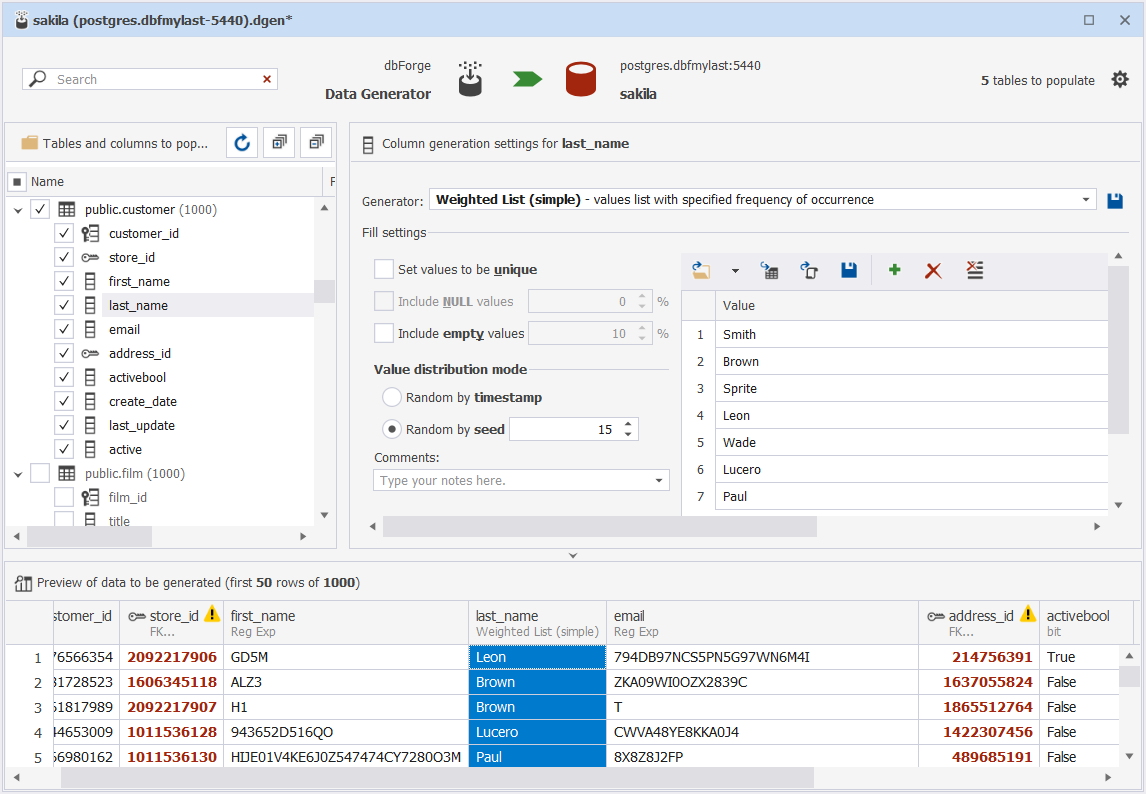Screen dimensions: 1146x794
Task: Open the open-values dropdown arrow
Action: pos(735,271)
